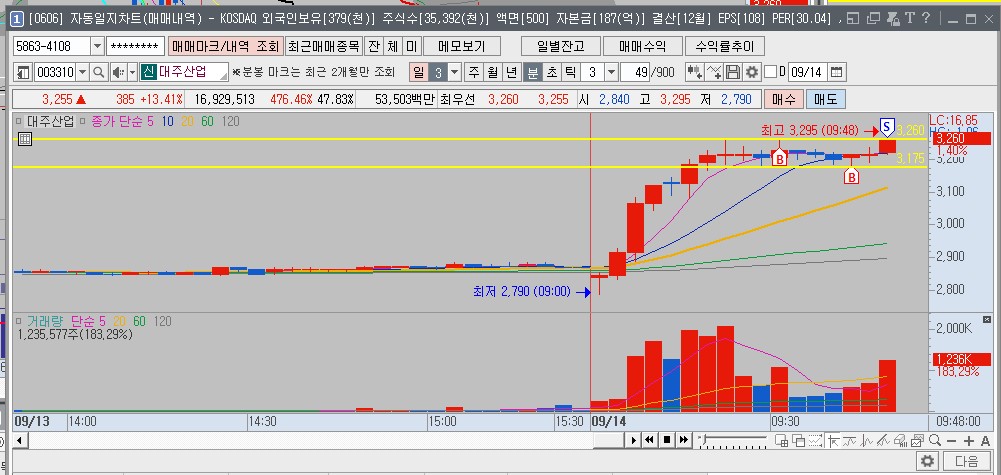Click the bottom toolbar chart-with-grid icon
Image resolution: width=1001 pixels, height=475 pixels.
tap(781, 440)
